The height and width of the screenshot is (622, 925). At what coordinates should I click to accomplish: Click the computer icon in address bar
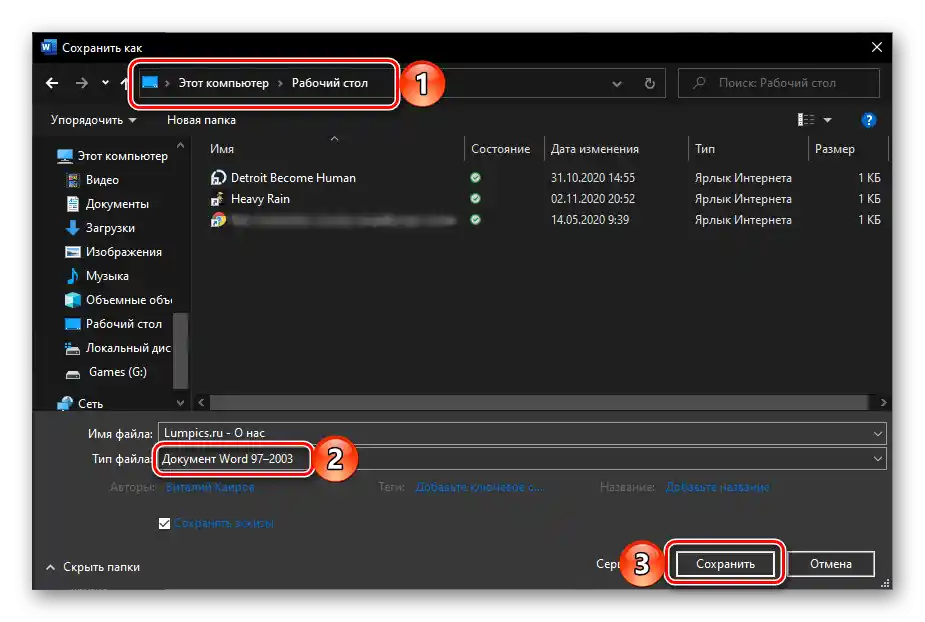tap(150, 83)
